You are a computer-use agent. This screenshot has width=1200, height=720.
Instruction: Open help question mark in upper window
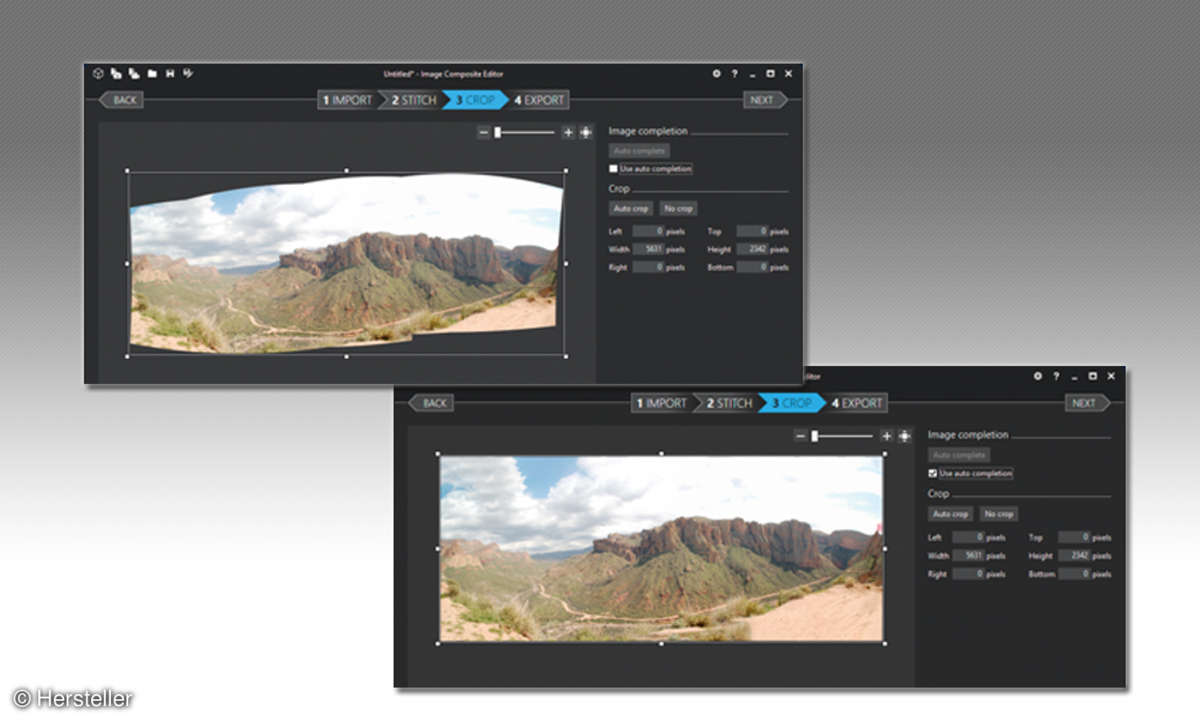tap(734, 73)
